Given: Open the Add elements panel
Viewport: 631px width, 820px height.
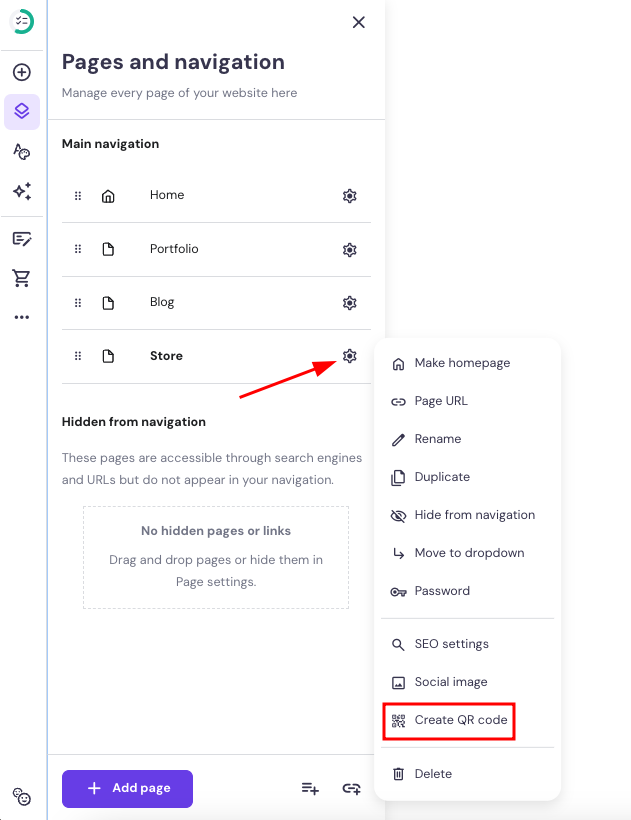Looking at the screenshot, I should tap(22, 72).
